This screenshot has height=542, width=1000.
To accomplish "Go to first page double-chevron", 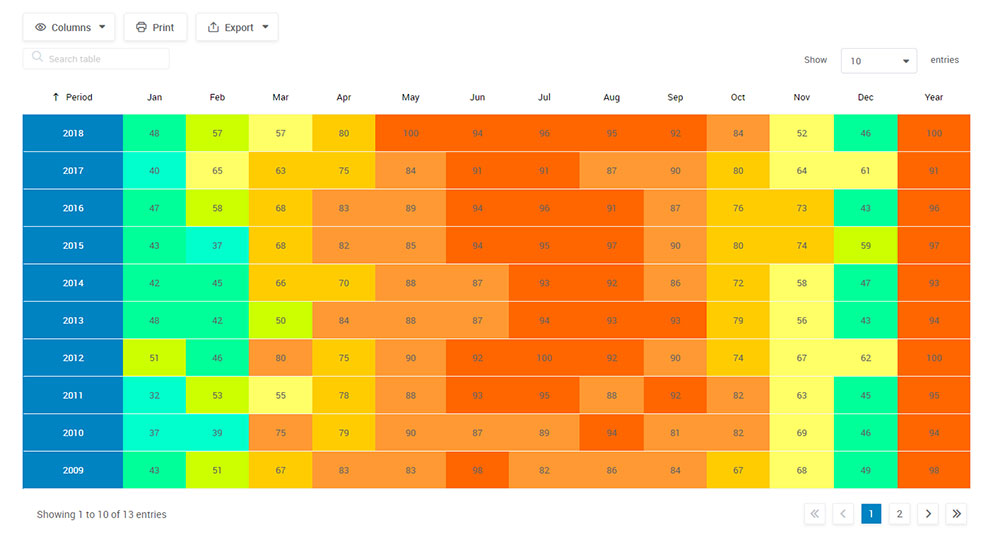I will pos(814,514).
